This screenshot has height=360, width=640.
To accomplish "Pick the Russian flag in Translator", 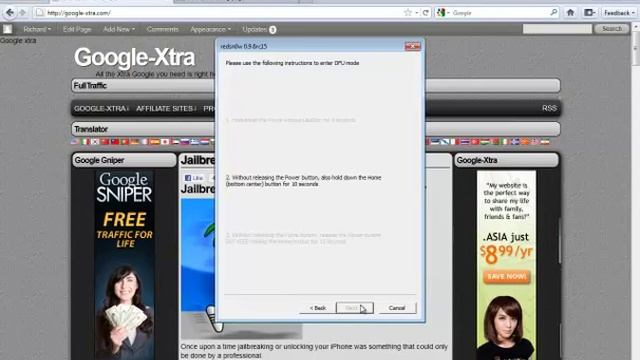I will click(x=184, y=142).
